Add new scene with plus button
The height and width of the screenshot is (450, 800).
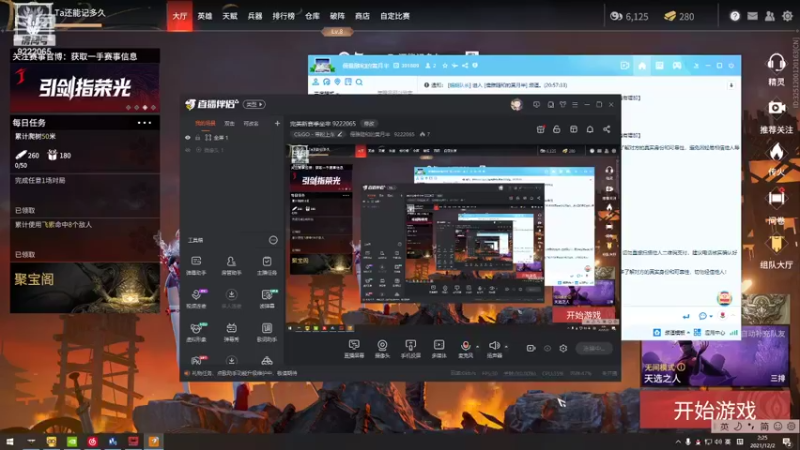[x=277, y=123]
